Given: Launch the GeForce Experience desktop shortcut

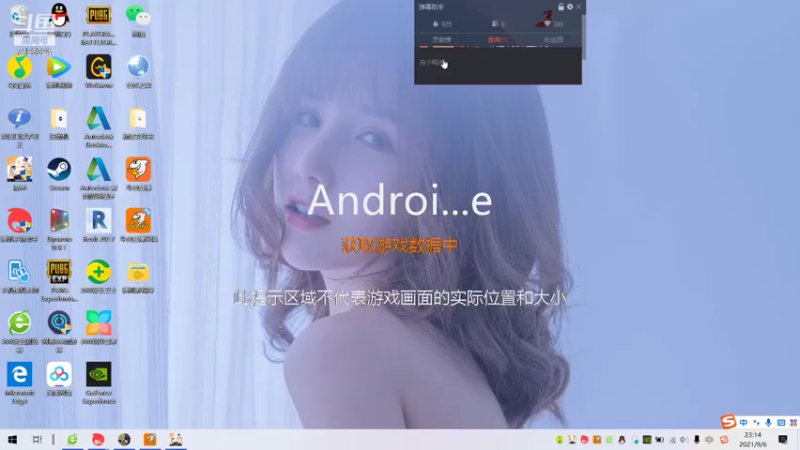Looking at the screenshot, I should [x=98, y=374].
